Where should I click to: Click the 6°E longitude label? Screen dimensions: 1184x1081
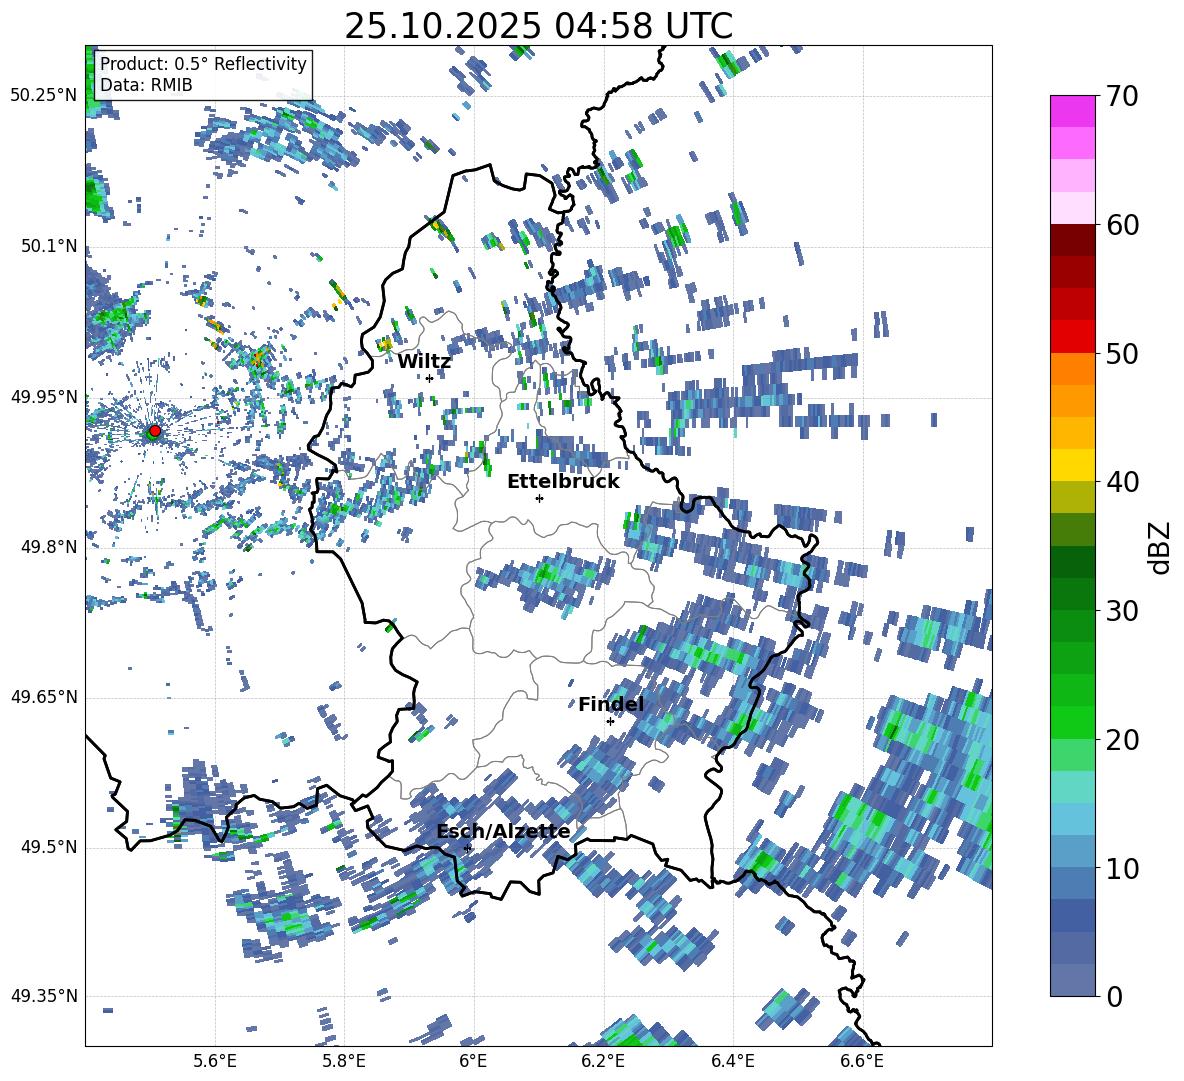coord(473,1061)
